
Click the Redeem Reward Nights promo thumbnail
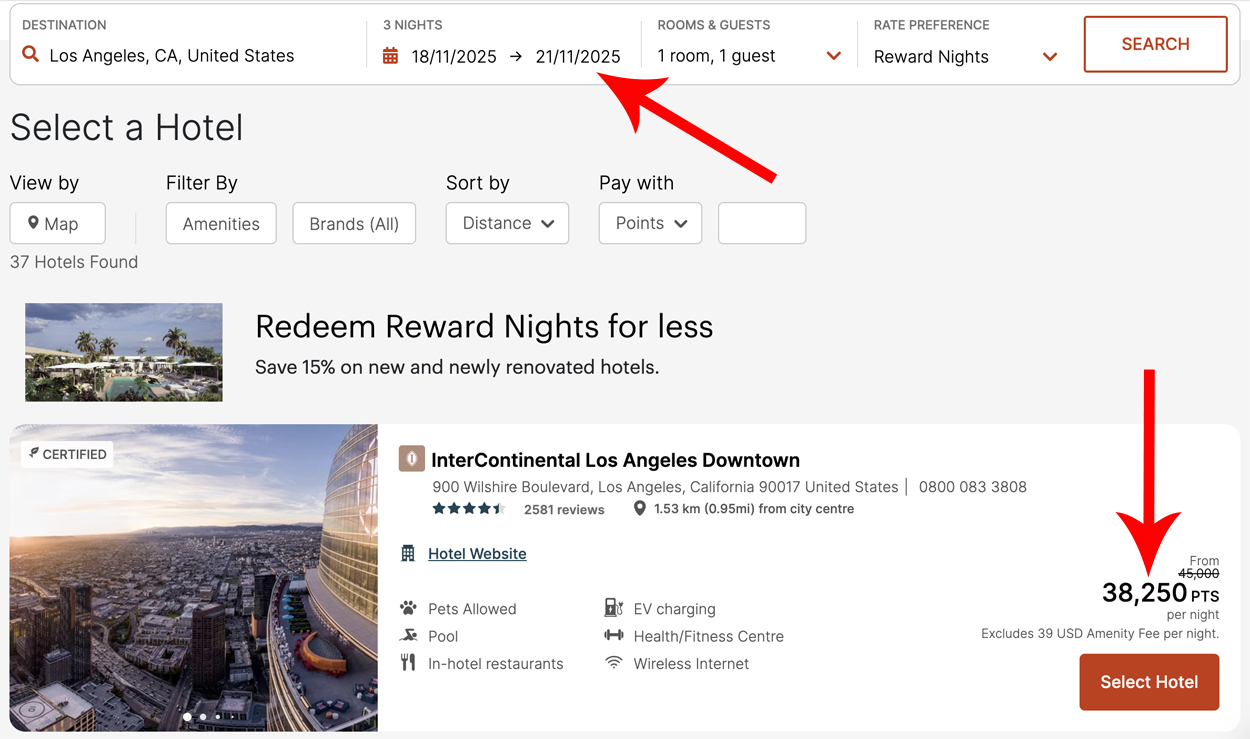click(x=124, y=352)
